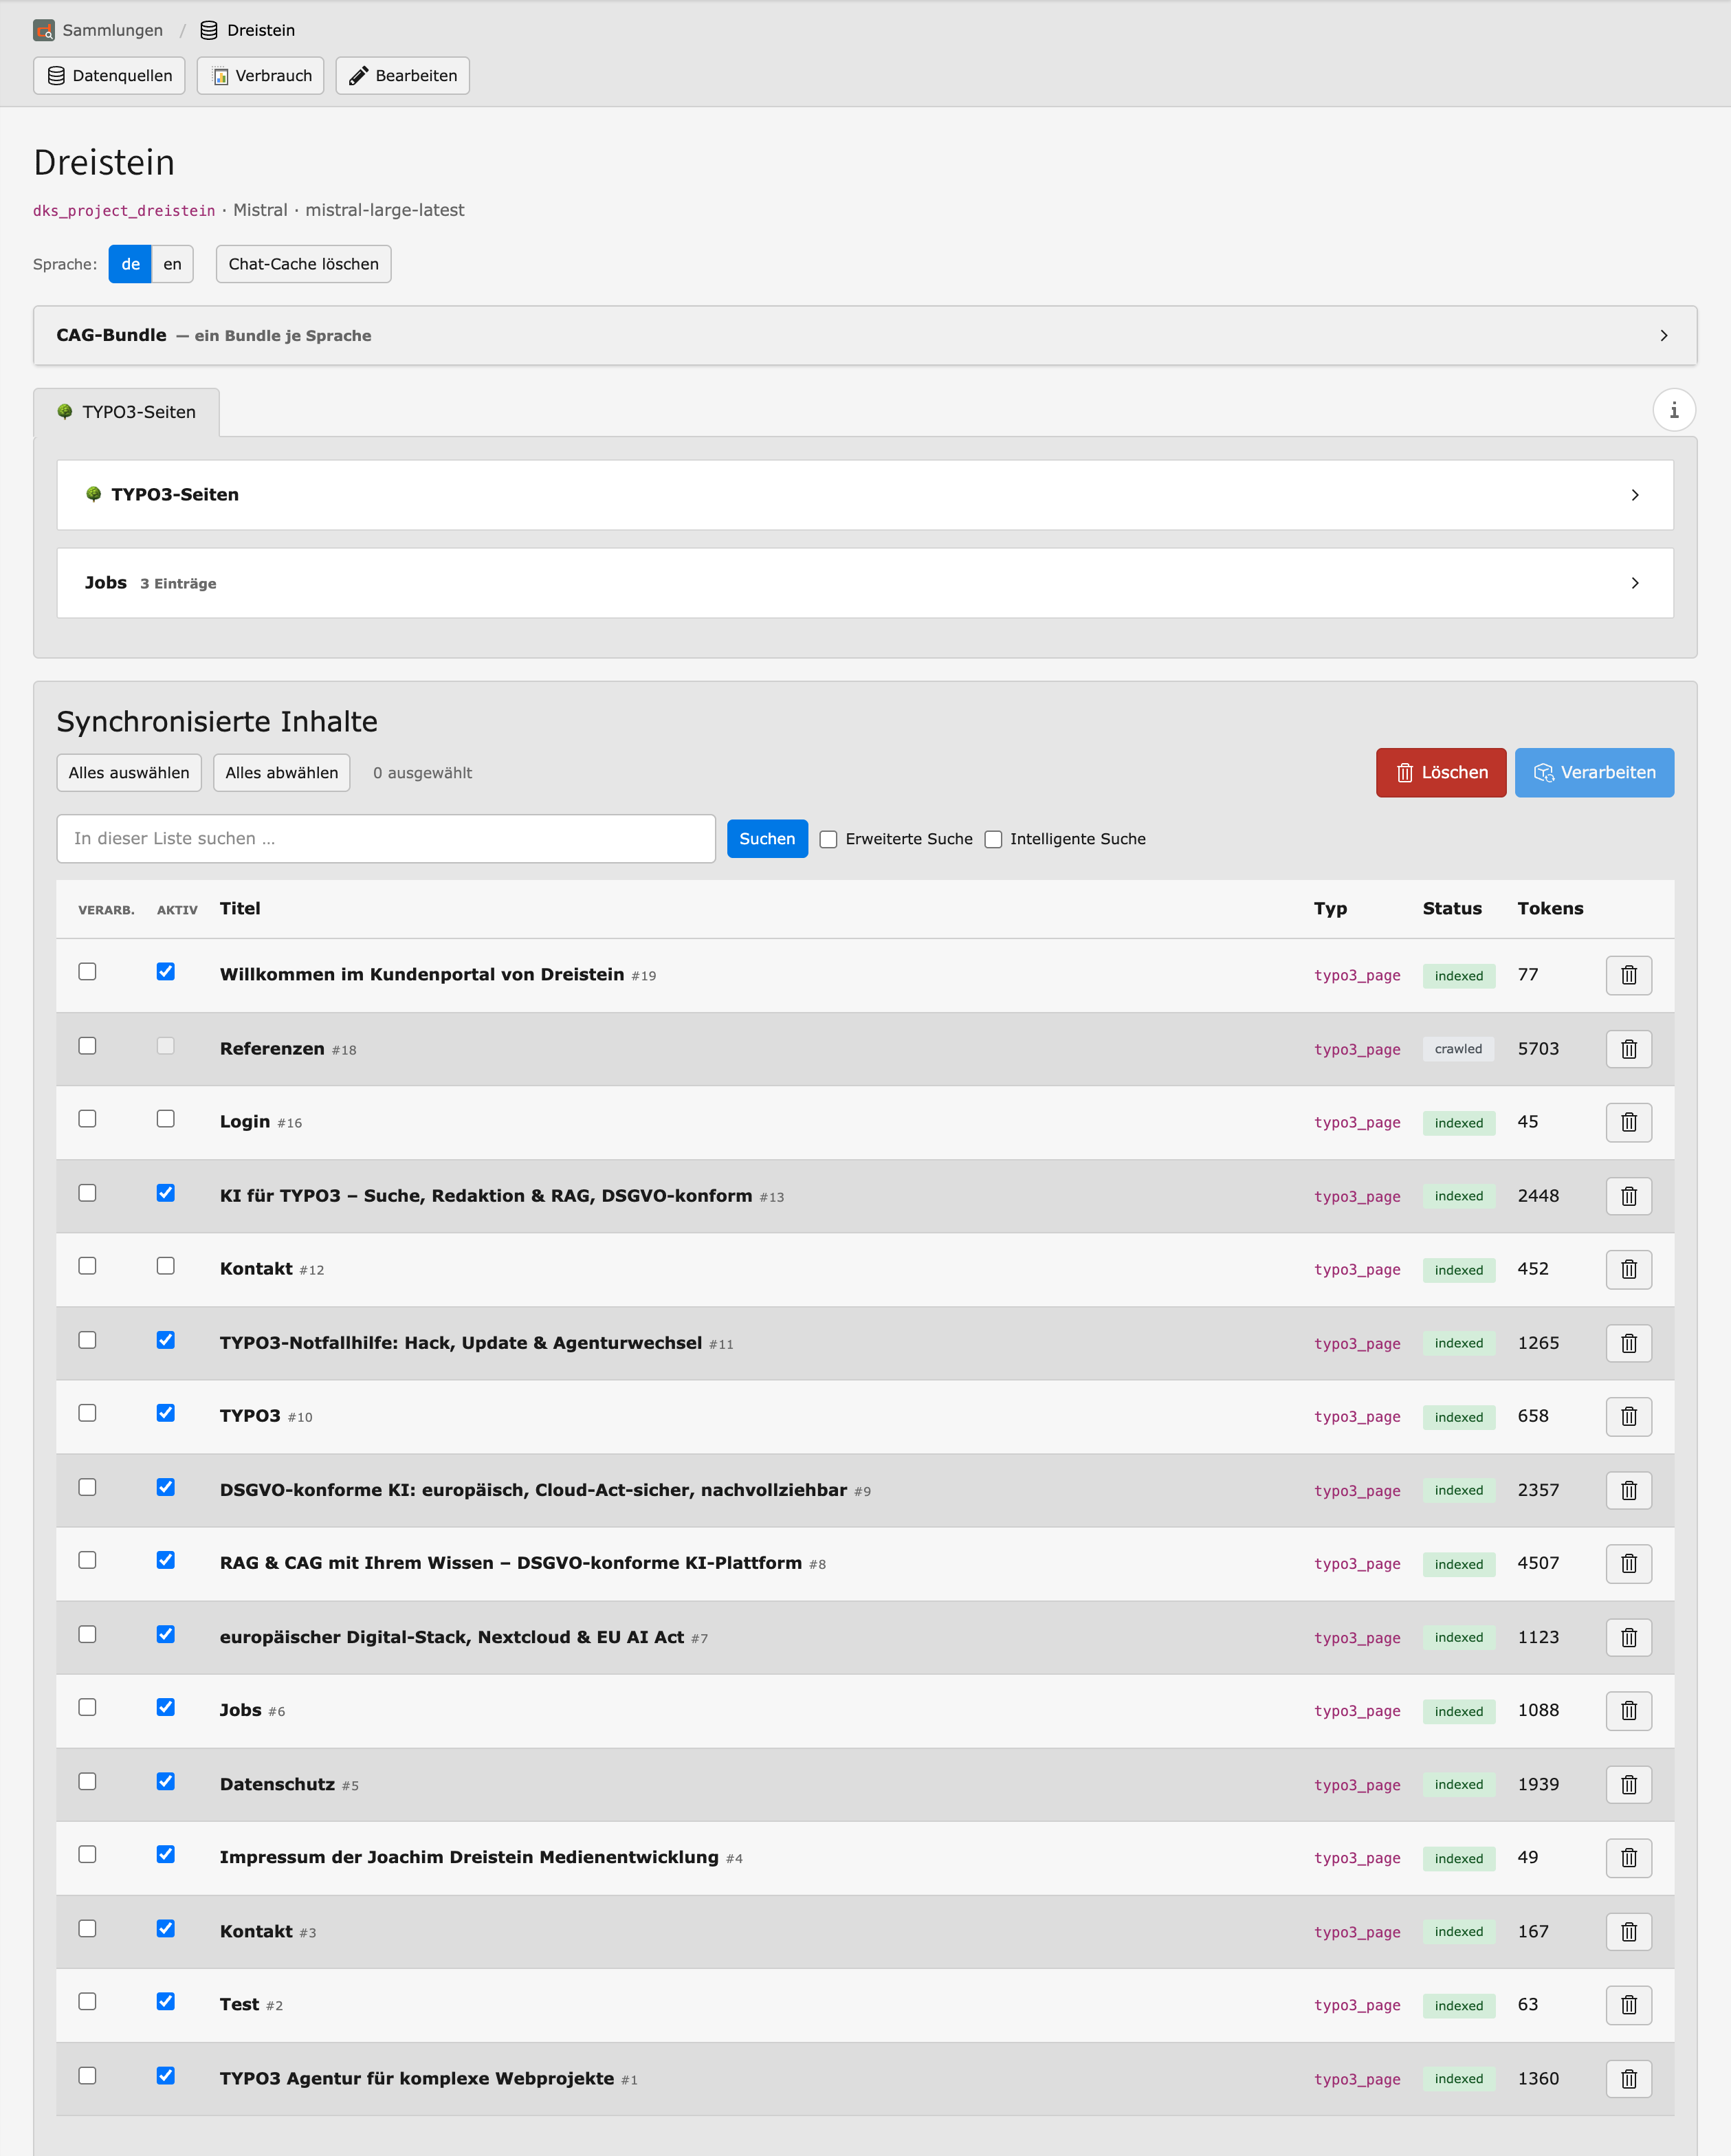
Task: Select language de
Action: [130, 264]
